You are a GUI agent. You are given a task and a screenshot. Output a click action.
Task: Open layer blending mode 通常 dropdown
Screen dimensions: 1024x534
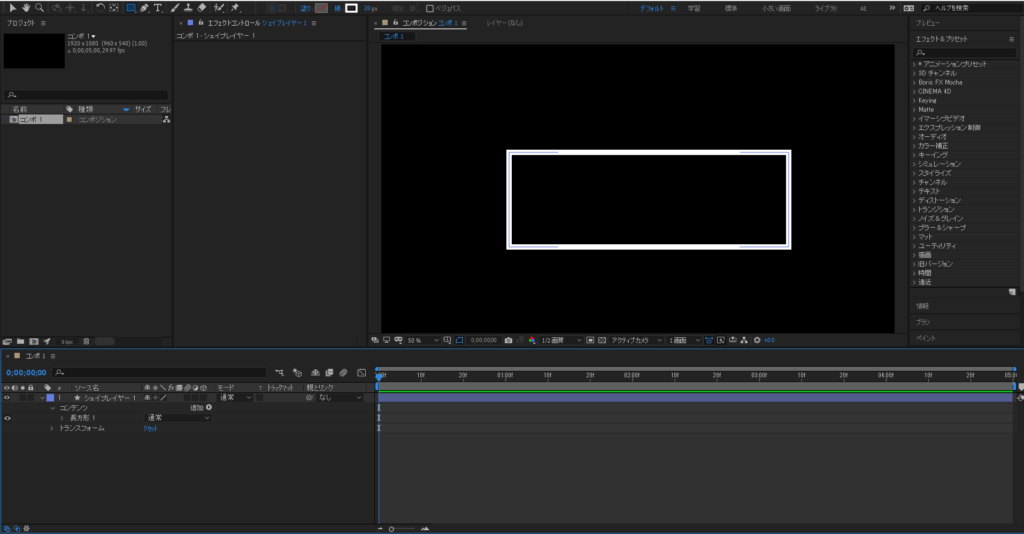tap(234, 398)
